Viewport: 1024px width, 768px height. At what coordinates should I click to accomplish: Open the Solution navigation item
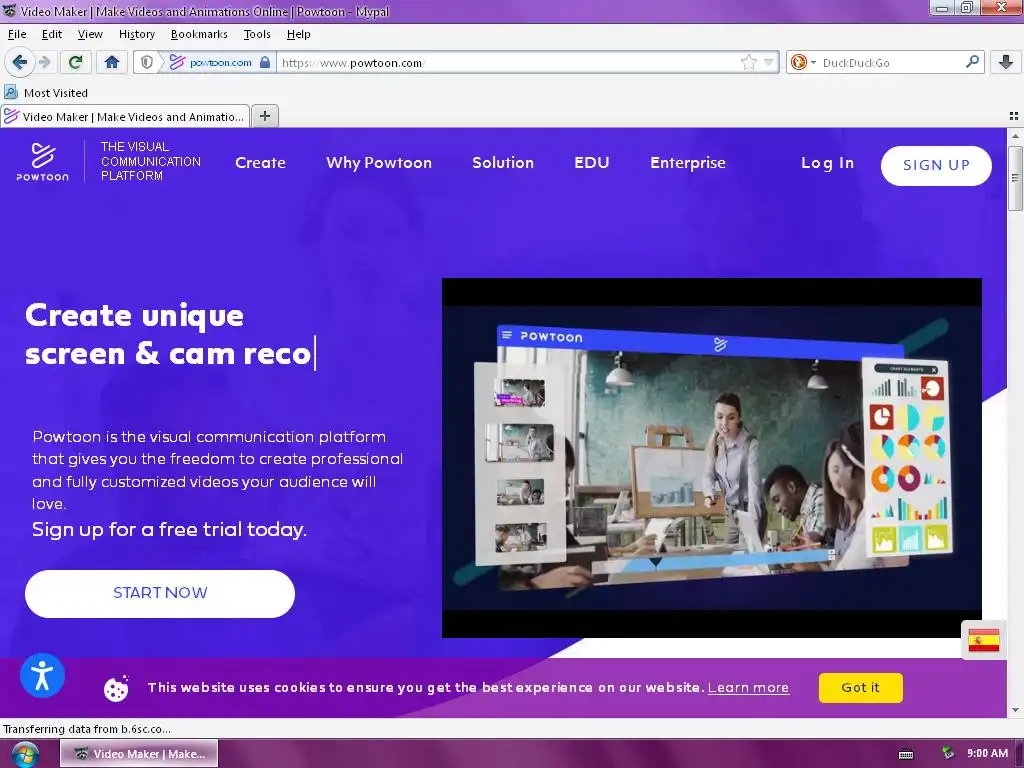[x=503, y=163]
